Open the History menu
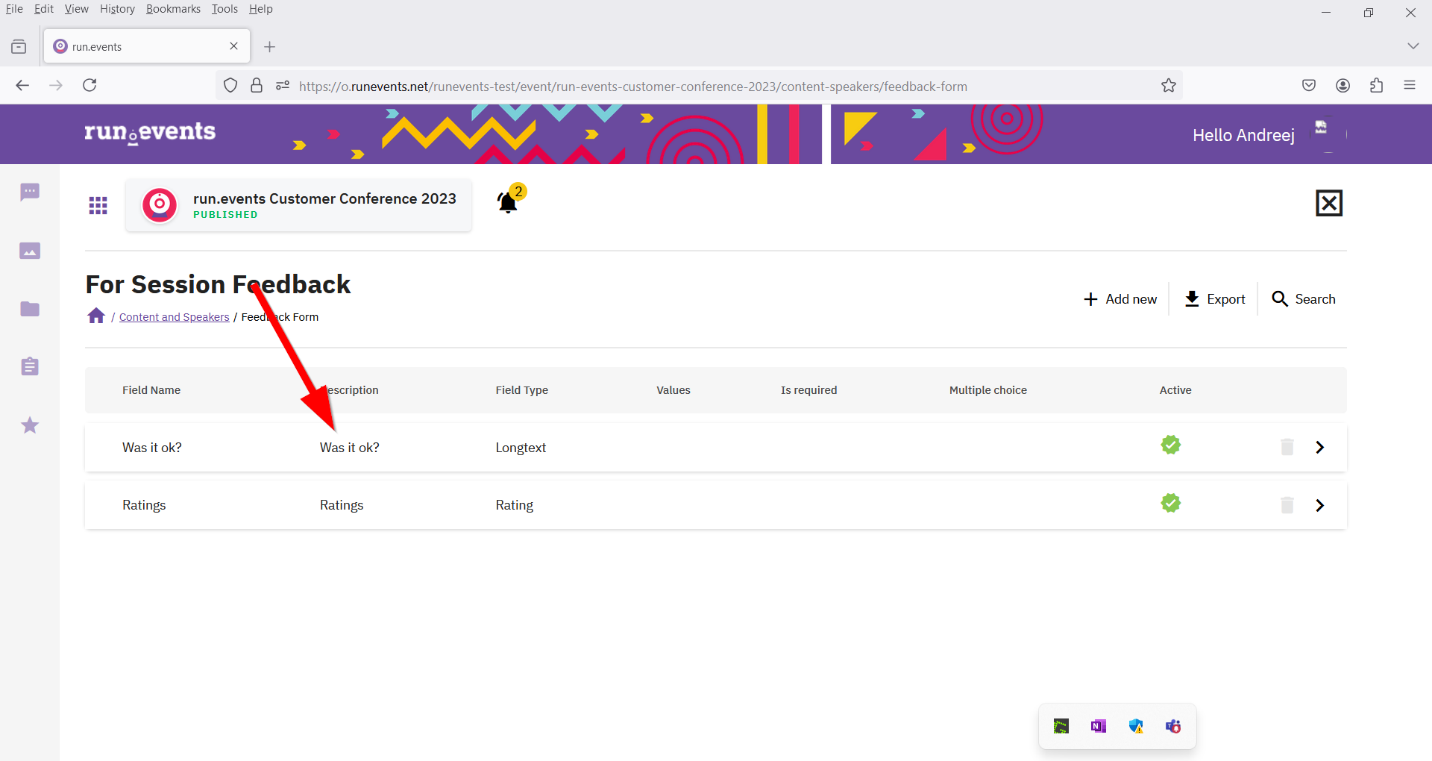Screen dimensions: 1432x761 (117, 9)
